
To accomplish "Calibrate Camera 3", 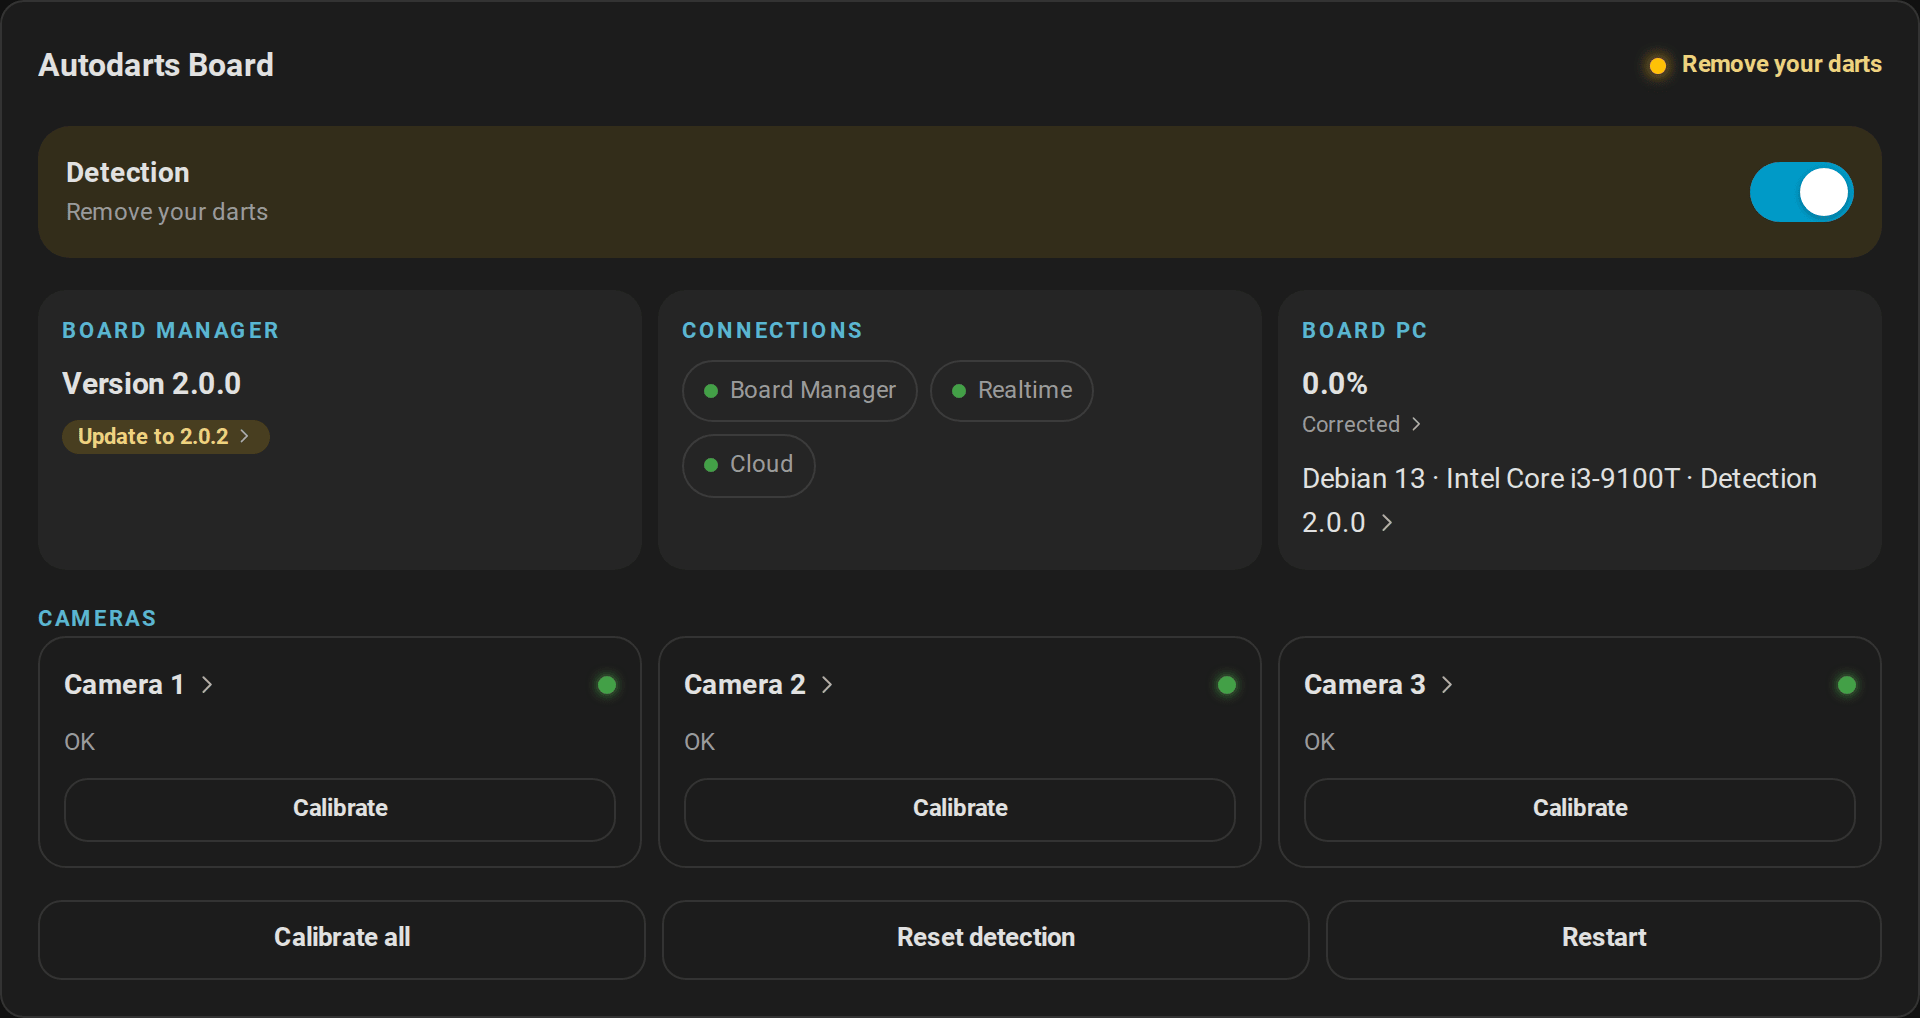I will (1580, 809).
